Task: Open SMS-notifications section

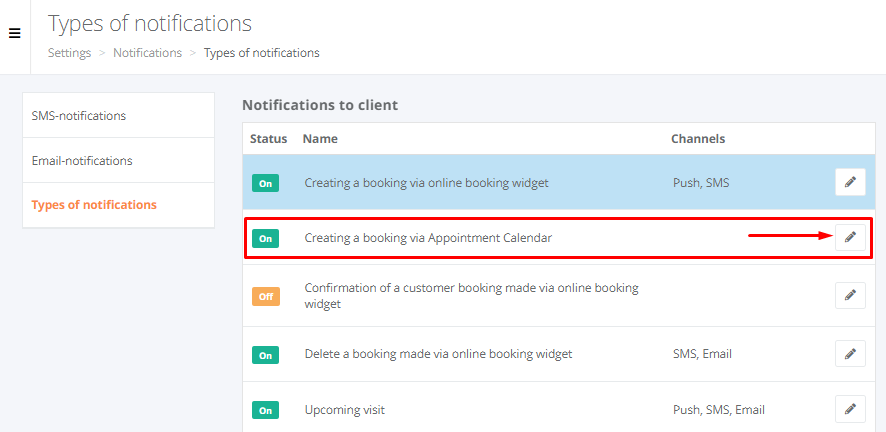Action: [x=119, y=115]
